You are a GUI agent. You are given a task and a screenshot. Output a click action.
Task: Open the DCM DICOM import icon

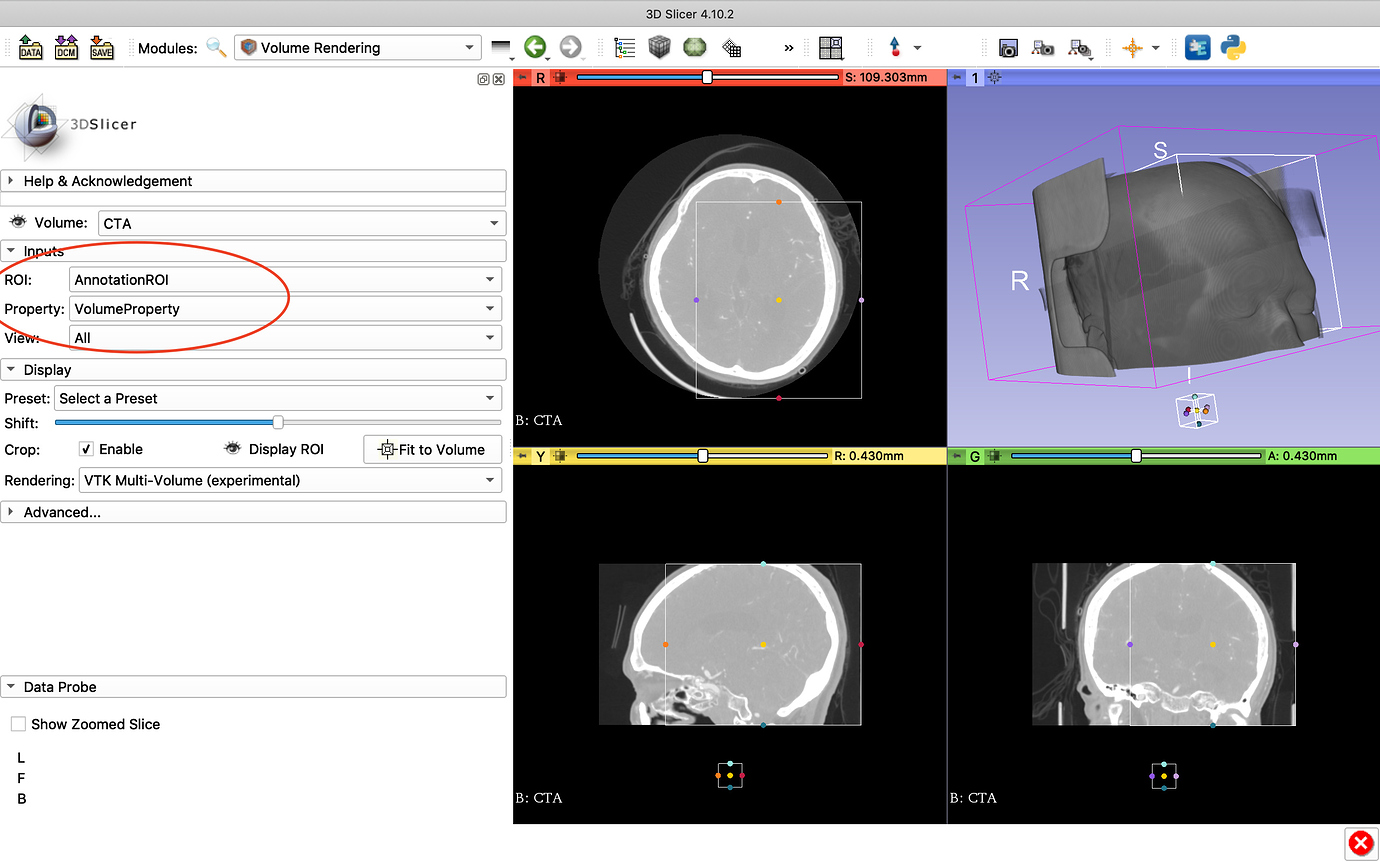point(66,48)
